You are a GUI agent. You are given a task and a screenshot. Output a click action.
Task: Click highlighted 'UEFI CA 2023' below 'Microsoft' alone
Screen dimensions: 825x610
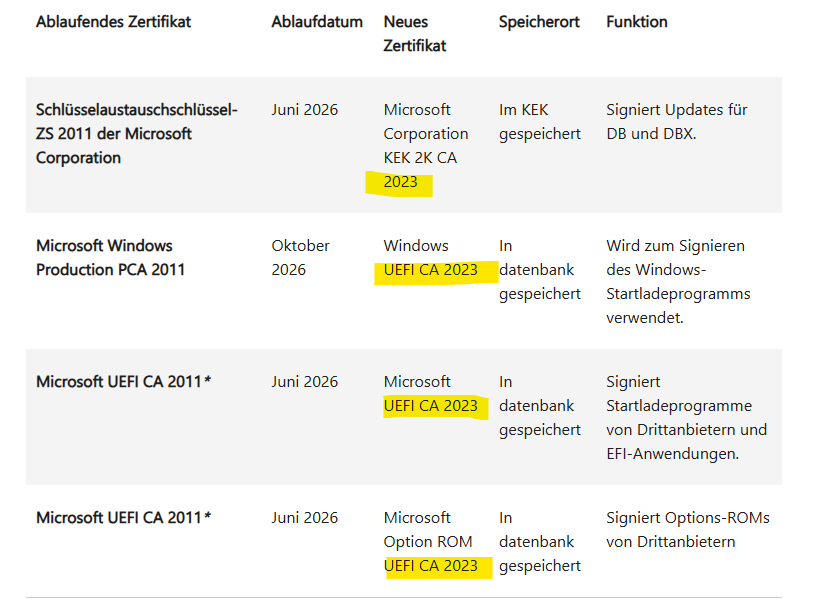coord(431,406)
